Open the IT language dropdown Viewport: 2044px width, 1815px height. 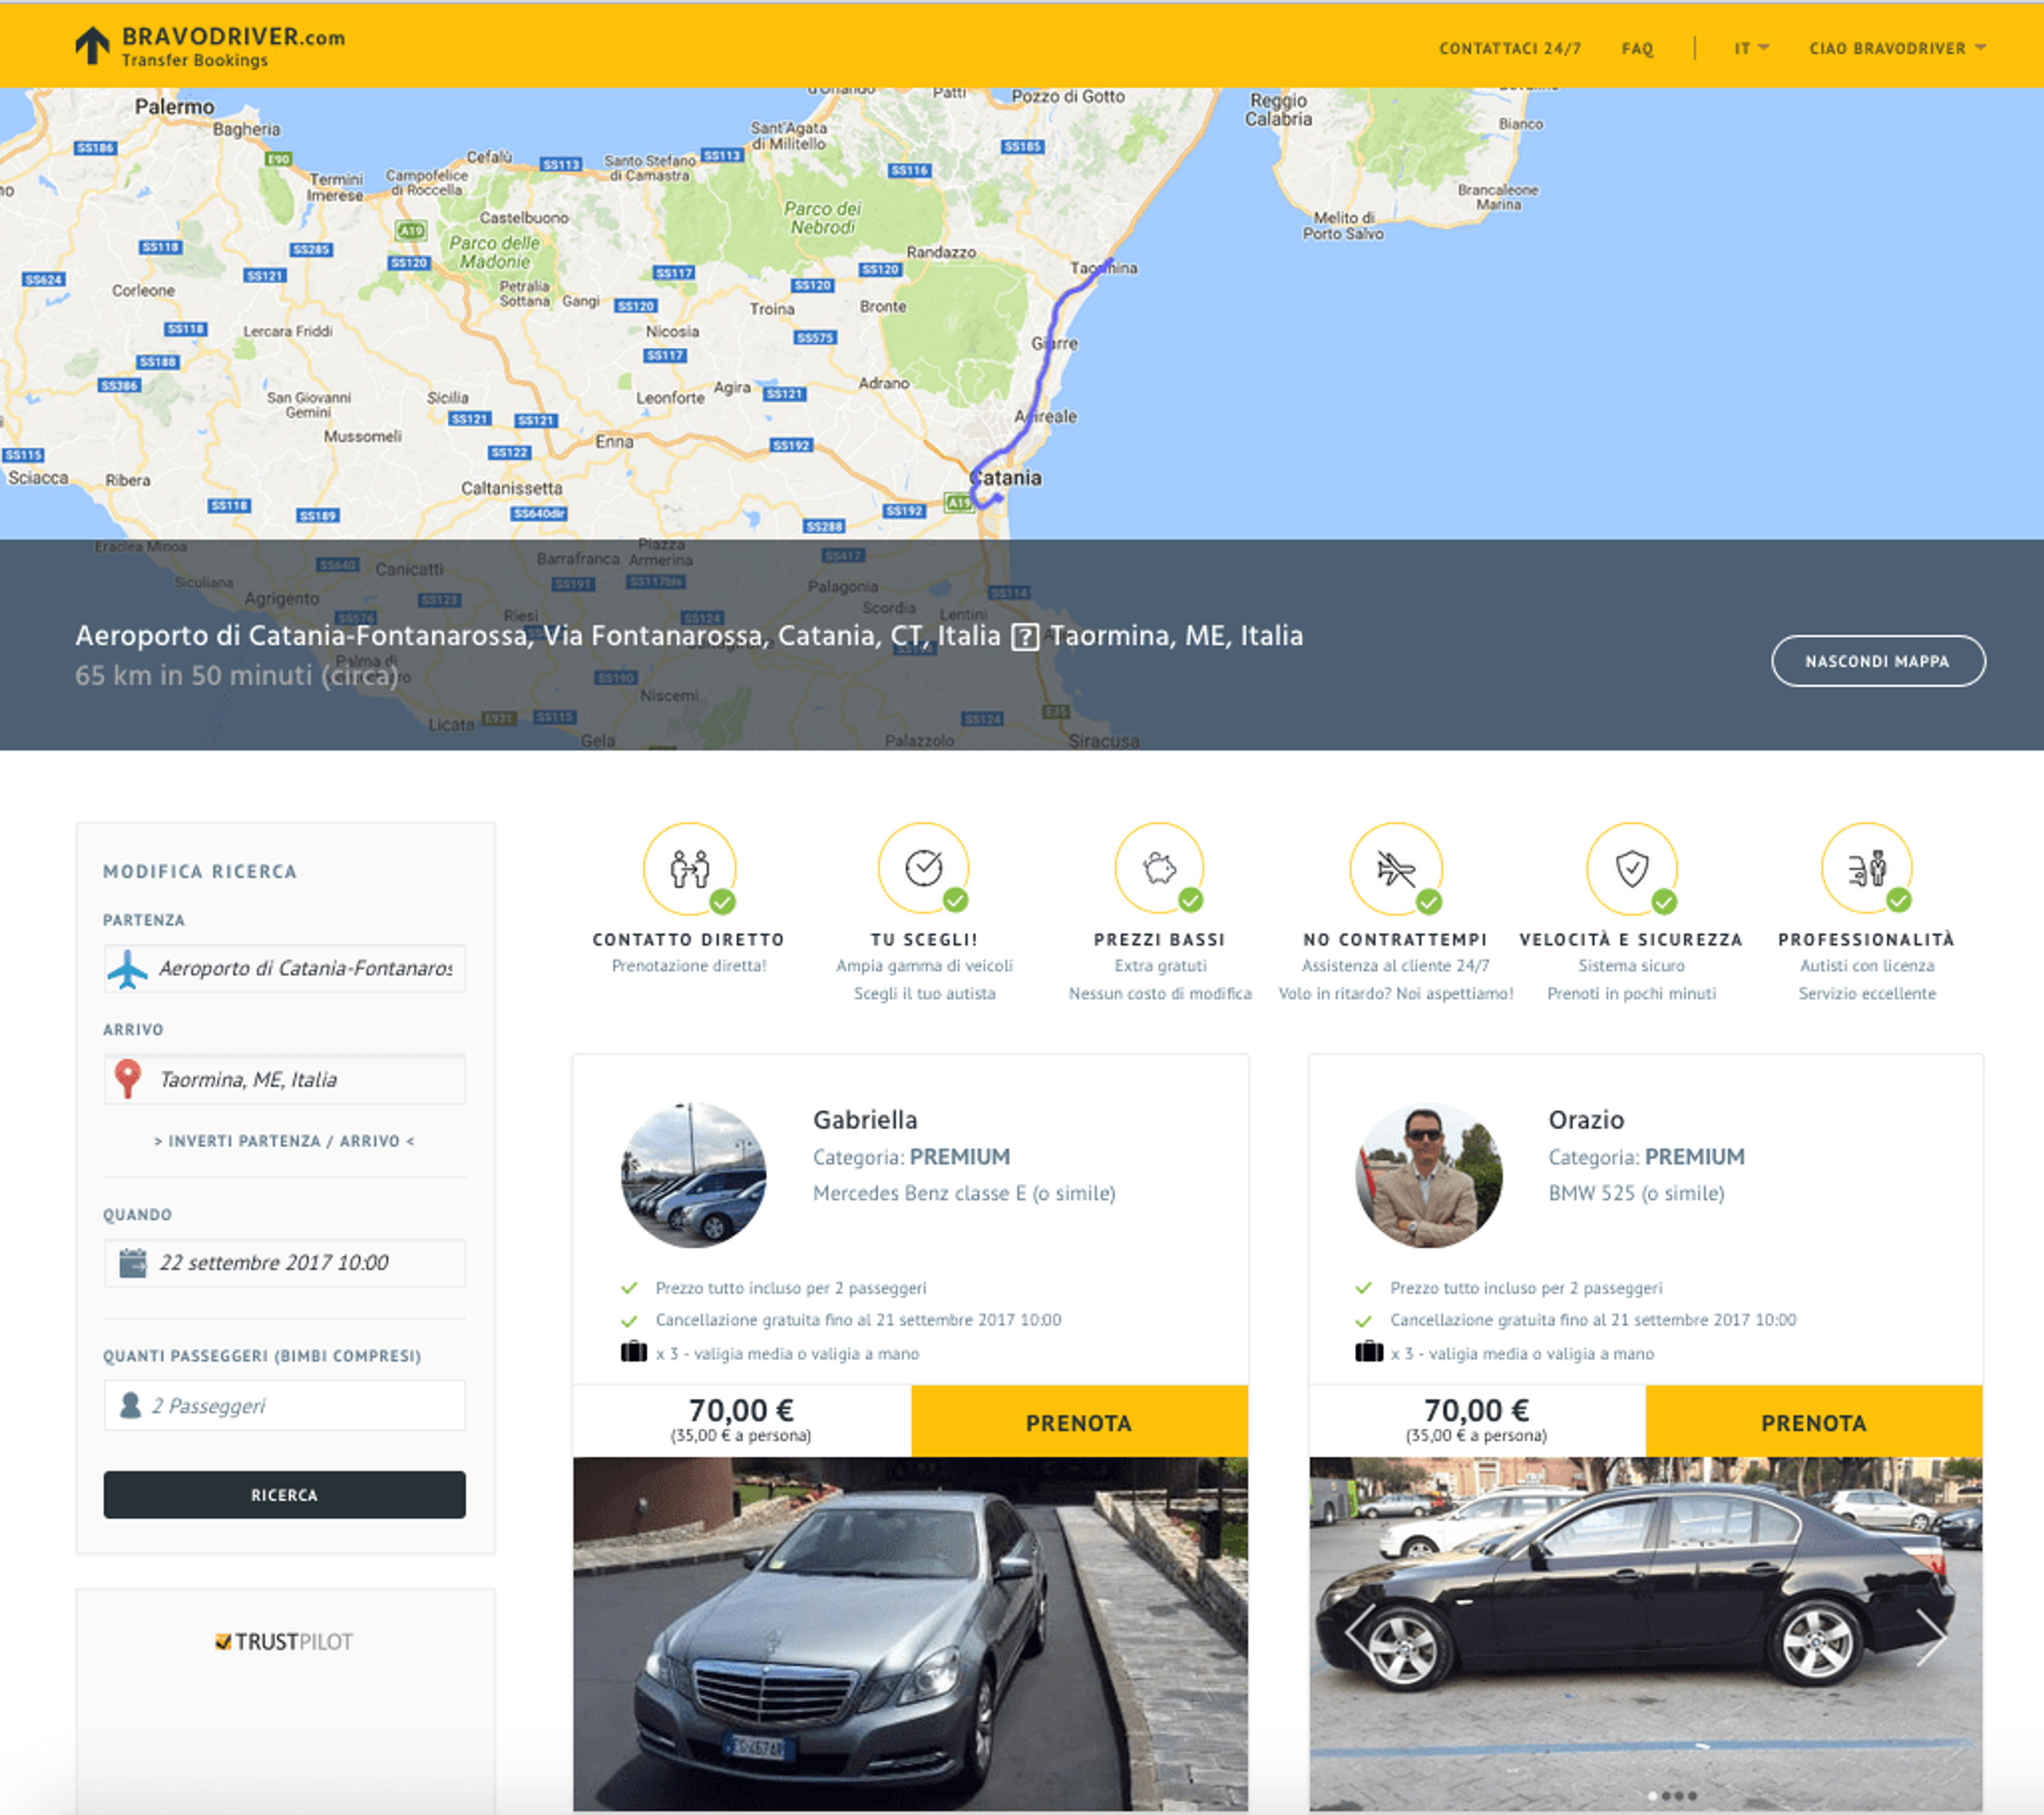tap(1751, 48)
